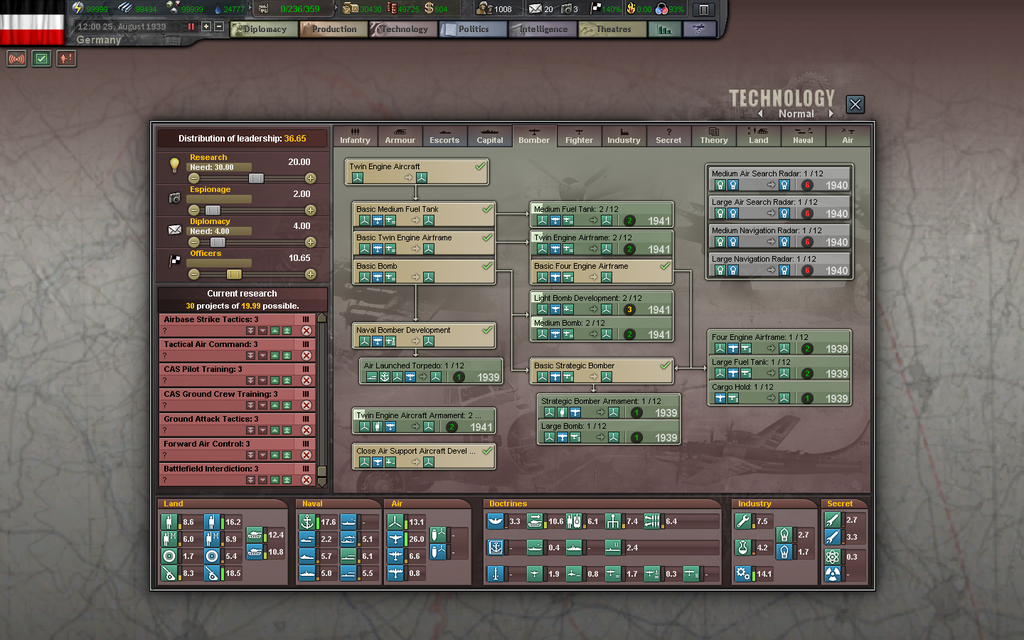This screenshot has height=640, width=1024.
Task: Click the Diplomacy envelope icon
Action: pyautogui.click(x=174, y=229)
